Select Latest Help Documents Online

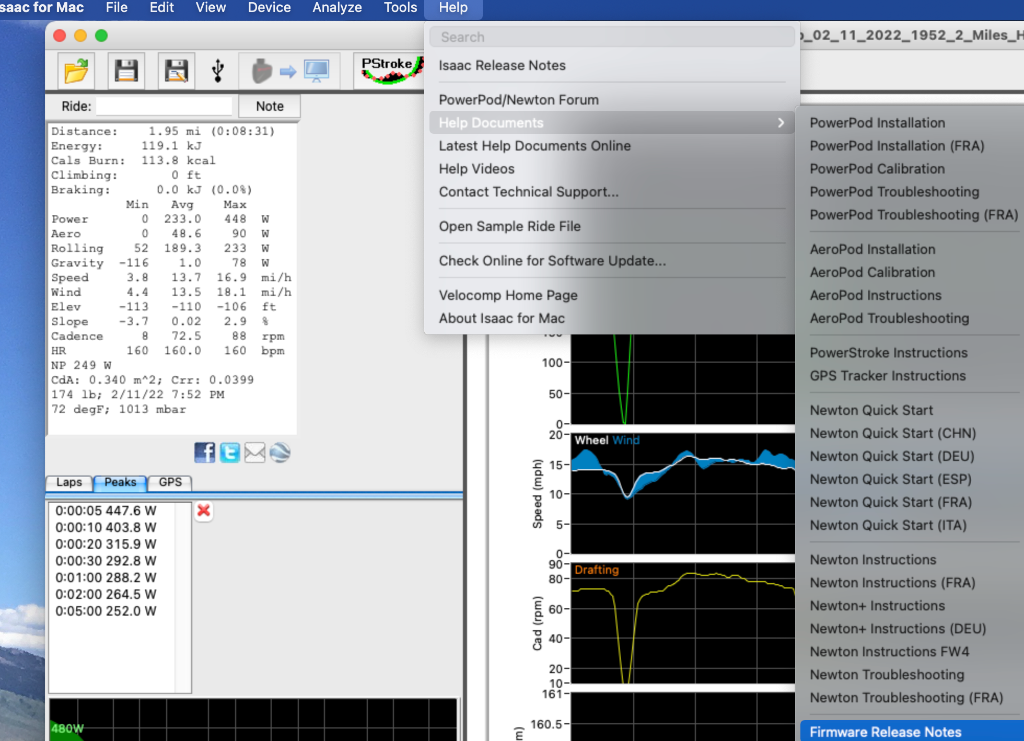(x=534, y=146)
